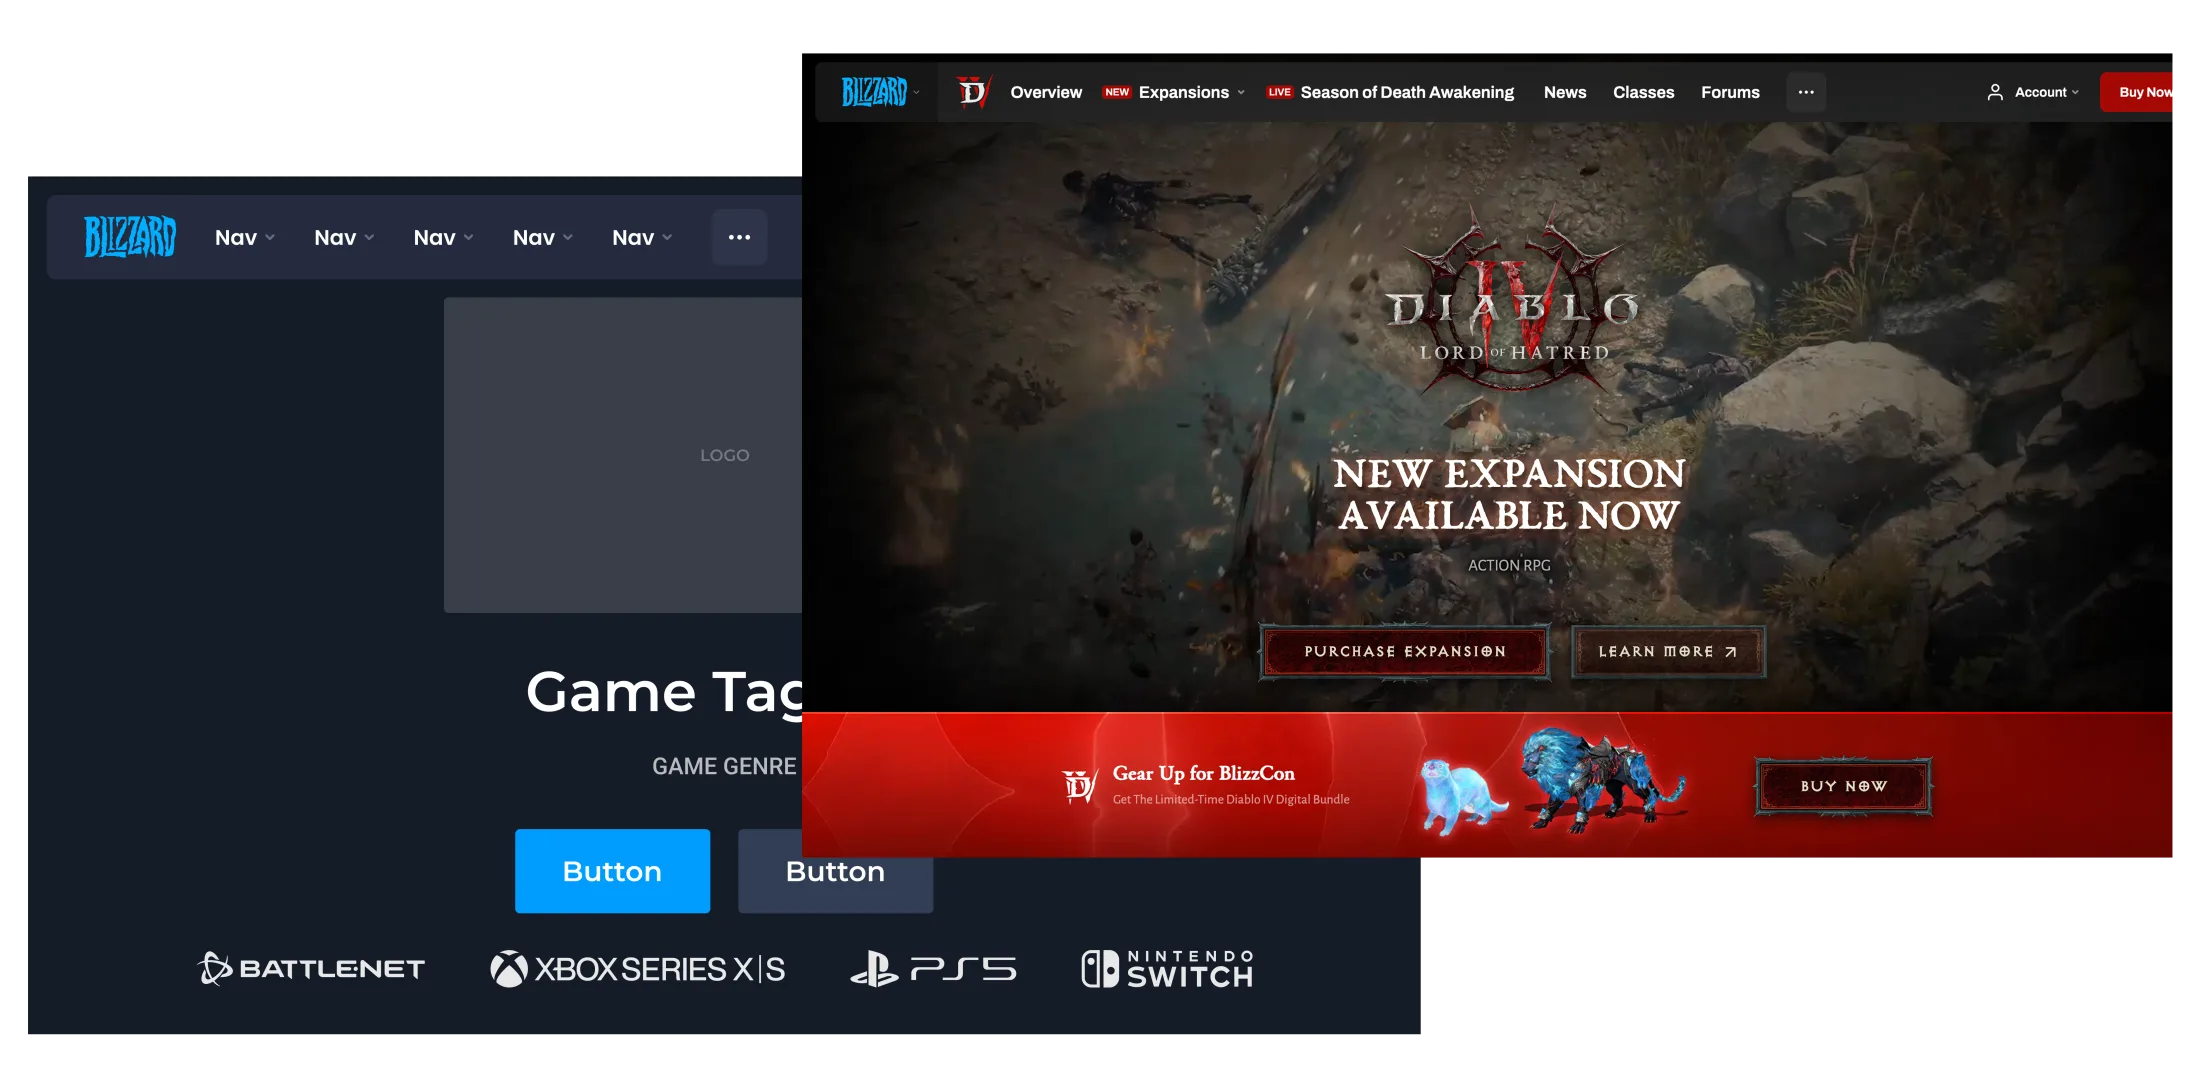Open the three-dot menu in the wireframe nav
Image resolution: width=2200 pixels, height=1088 pixels.
tap(740, 238)
